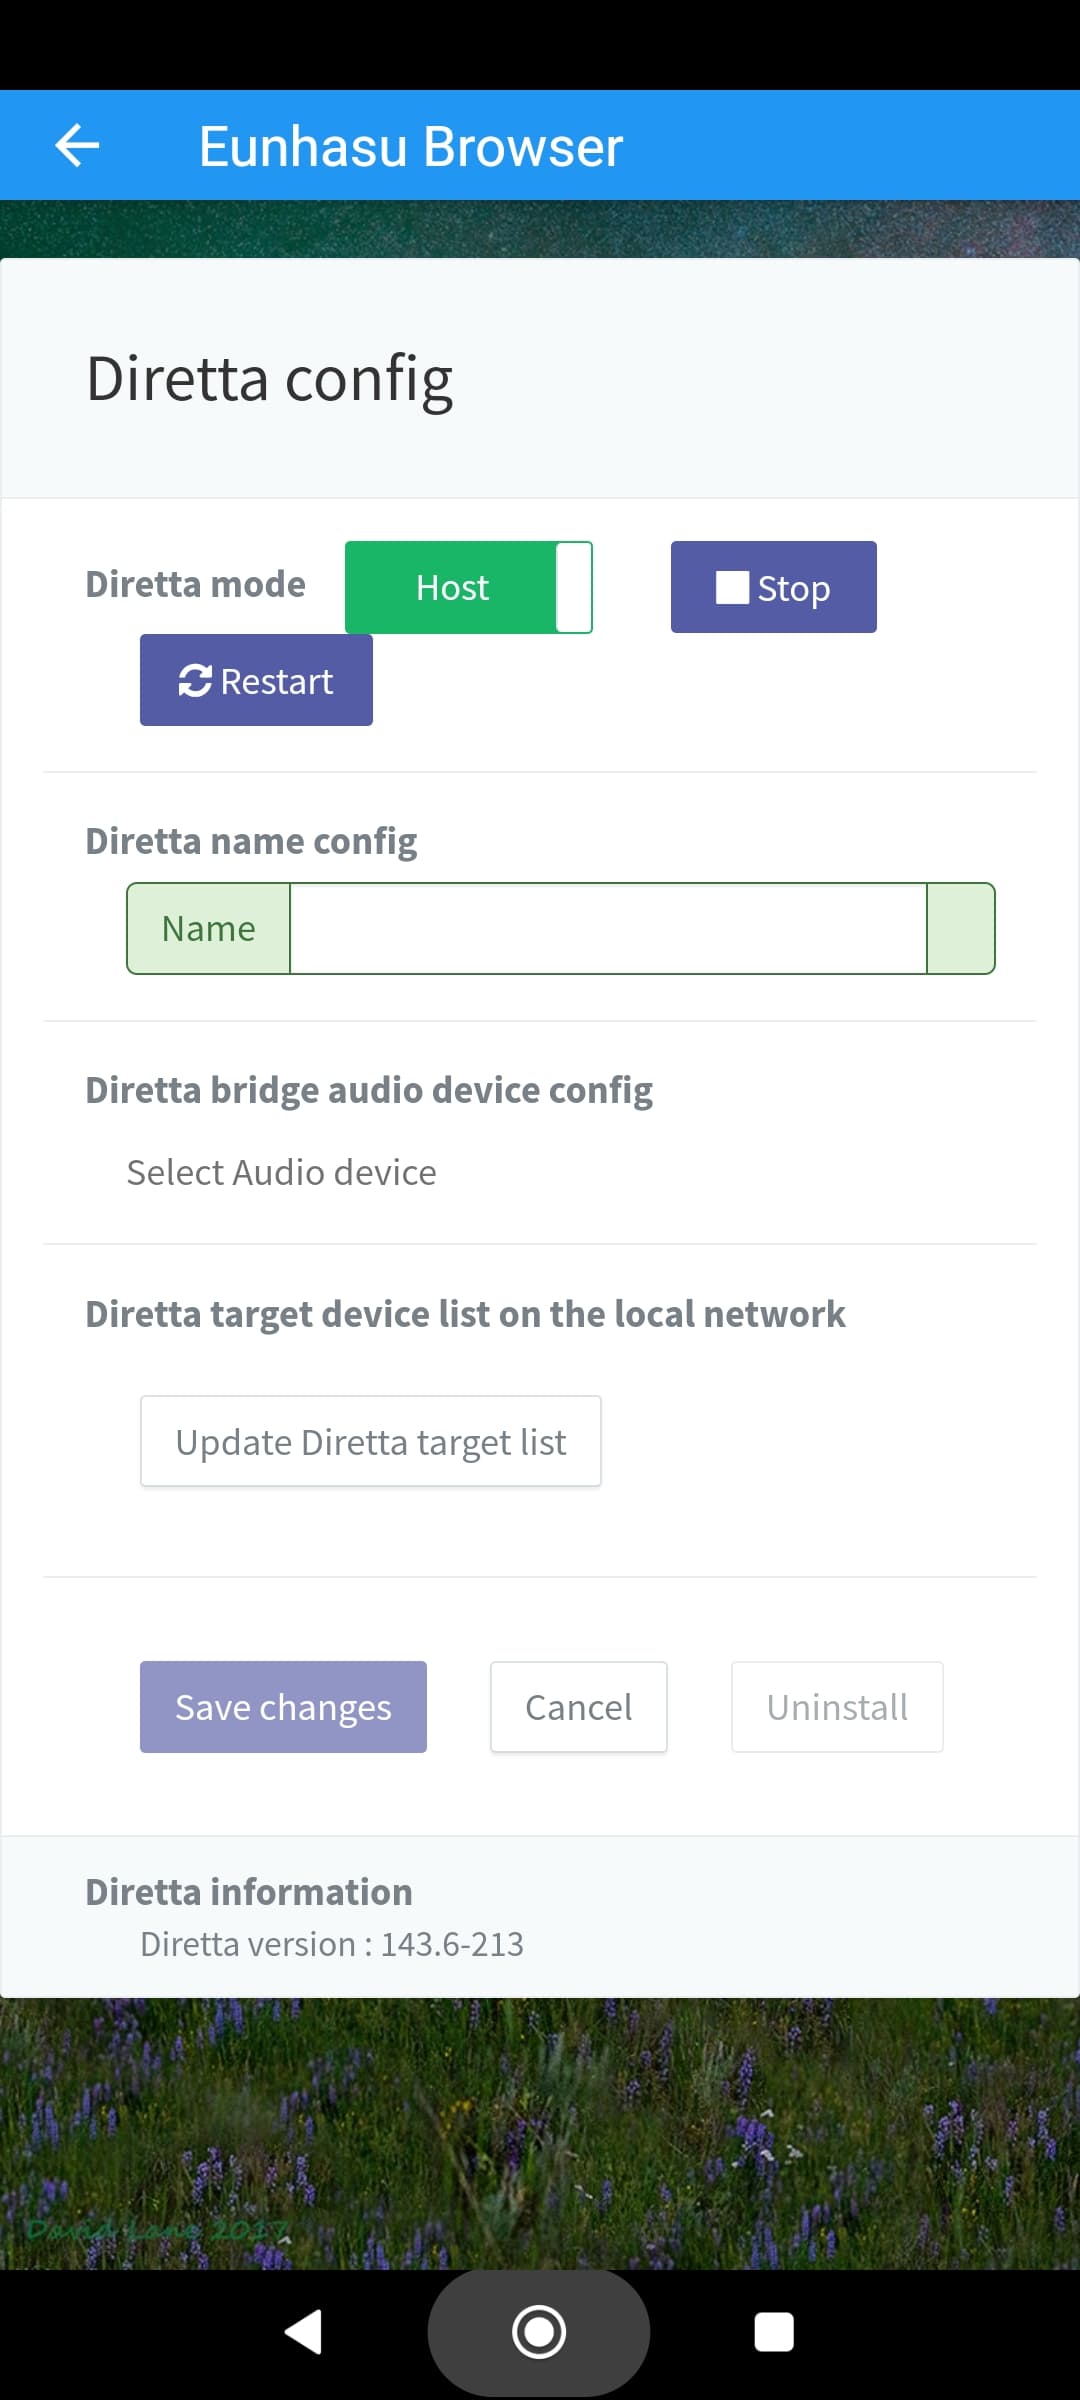This screenshot has width=1080, height=2400.
Task: Click Eunhasu Browser title text
Action: (x=411, y=146)
